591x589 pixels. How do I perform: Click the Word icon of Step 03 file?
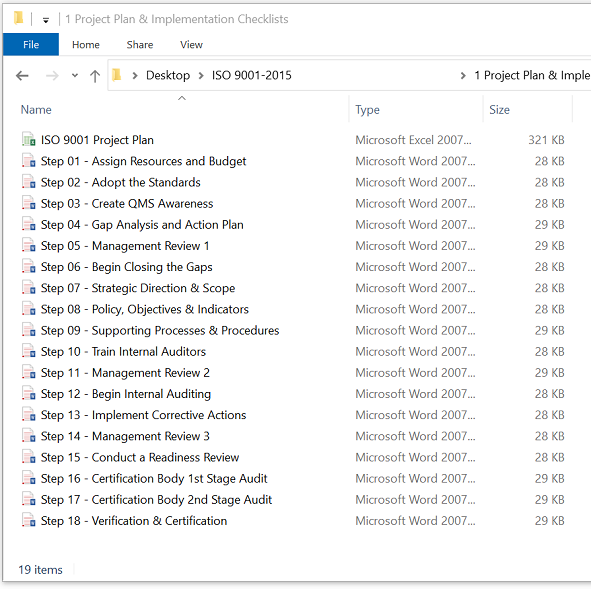click(29, 203)
